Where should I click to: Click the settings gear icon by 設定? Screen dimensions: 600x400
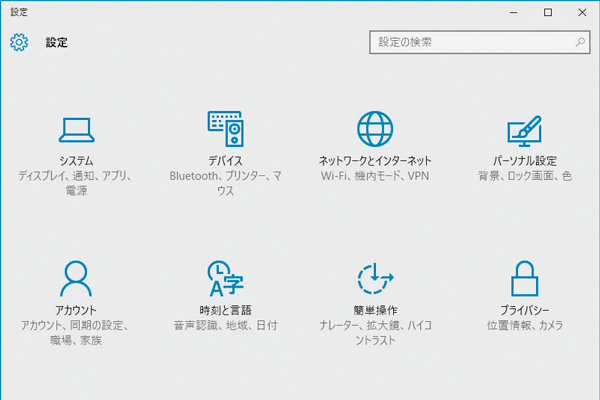tap(19, 42)
